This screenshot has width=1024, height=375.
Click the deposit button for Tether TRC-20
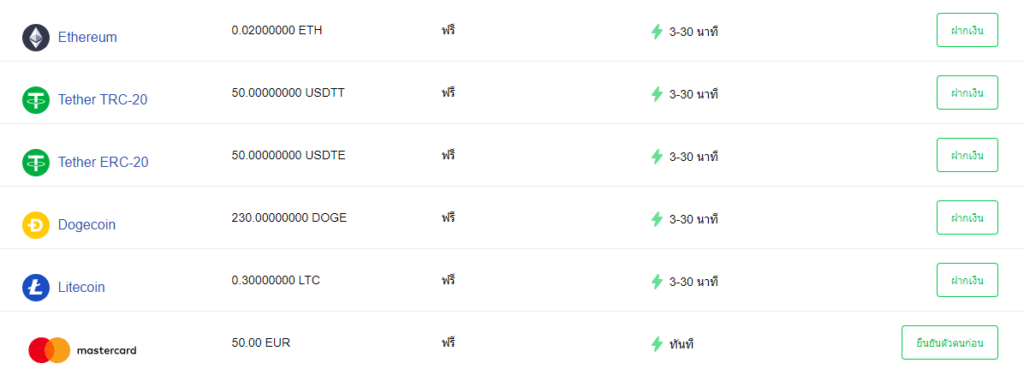967,92
